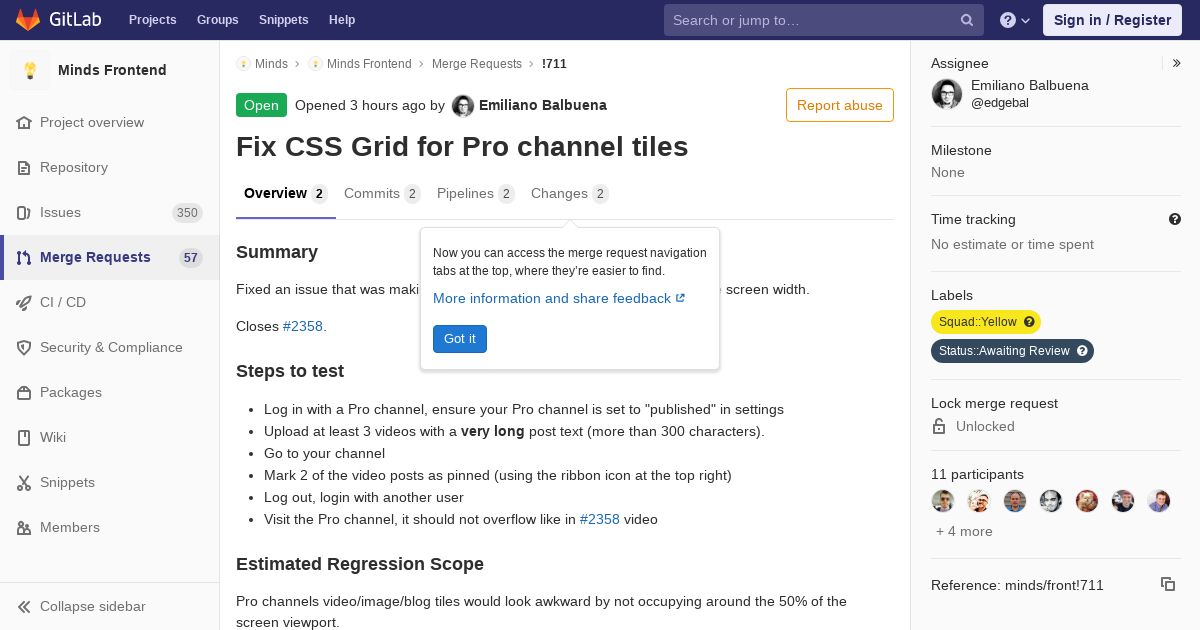Image resolution: width=1200 pixels, height=630 pixels.
Task: Collapse the right sidebar with the chevron
Action: click(x=1177, y=63)
